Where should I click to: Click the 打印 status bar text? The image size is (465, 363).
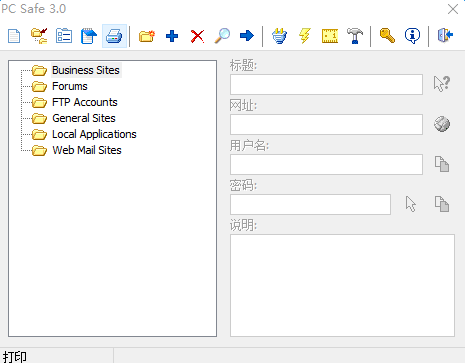[x=15, y=357]
